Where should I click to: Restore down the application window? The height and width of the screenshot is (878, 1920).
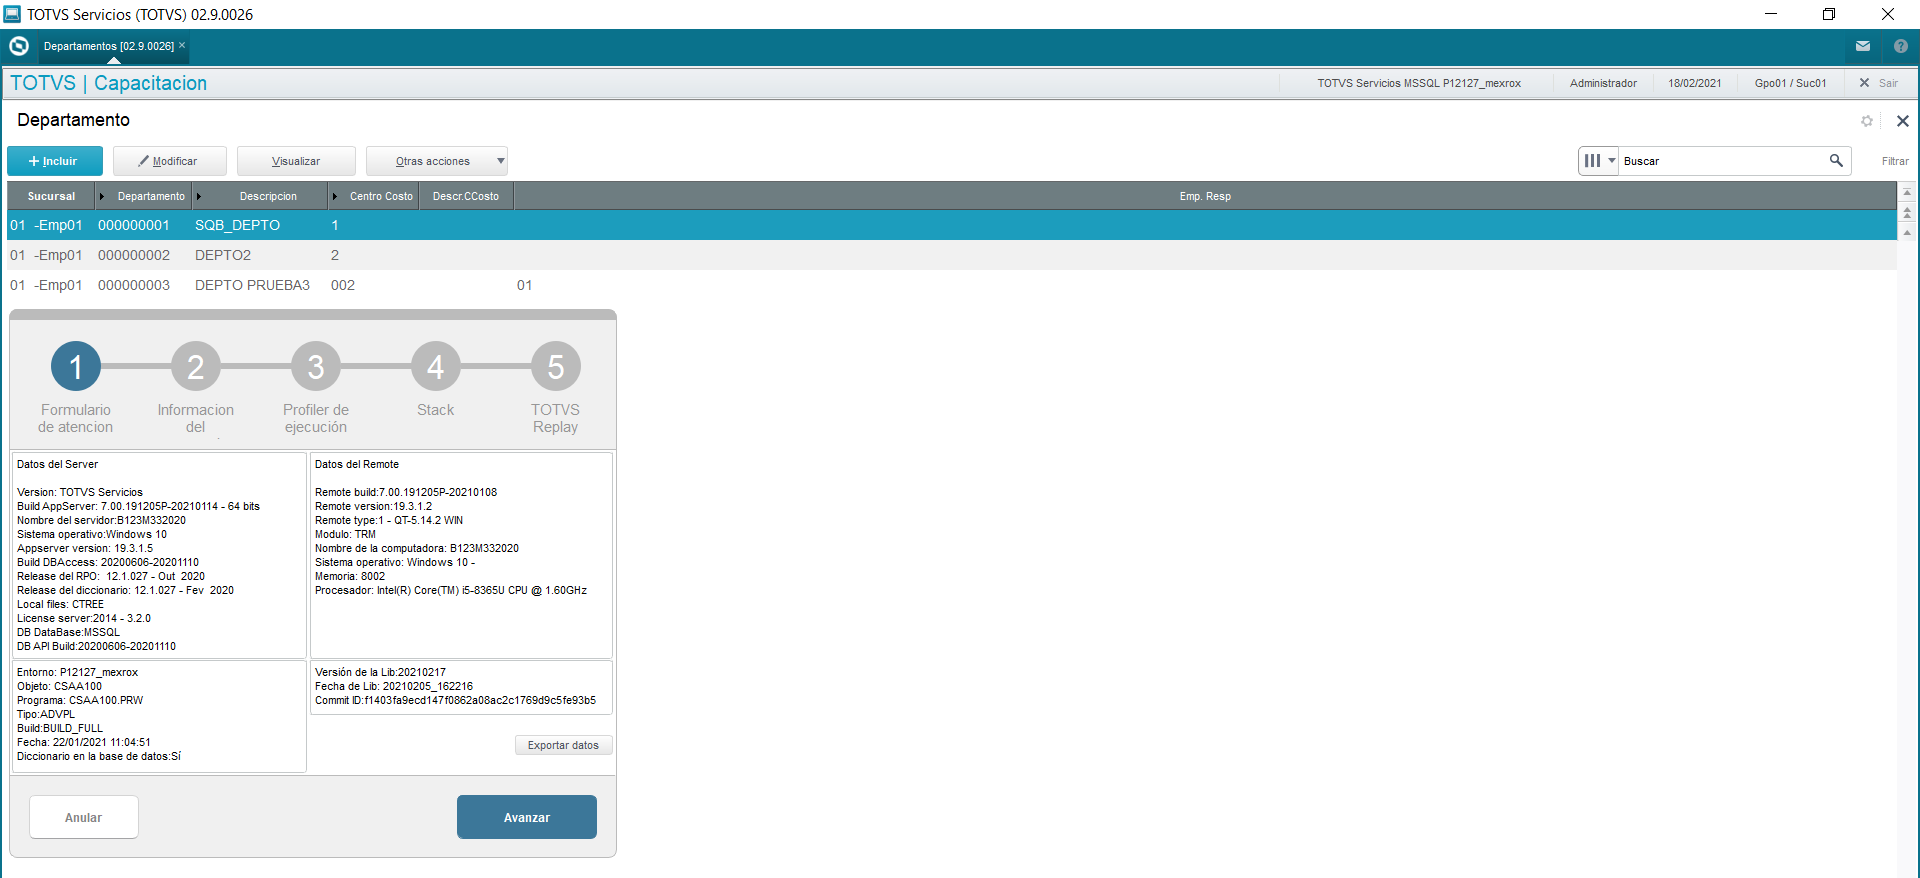coord(1829,14)
